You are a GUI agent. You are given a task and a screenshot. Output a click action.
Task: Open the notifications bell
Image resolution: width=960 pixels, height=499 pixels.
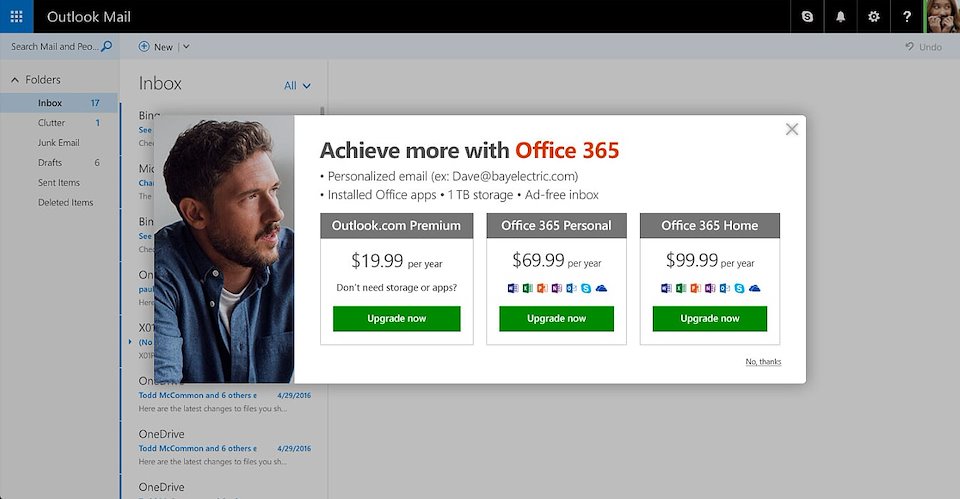[x=840, y=17]
